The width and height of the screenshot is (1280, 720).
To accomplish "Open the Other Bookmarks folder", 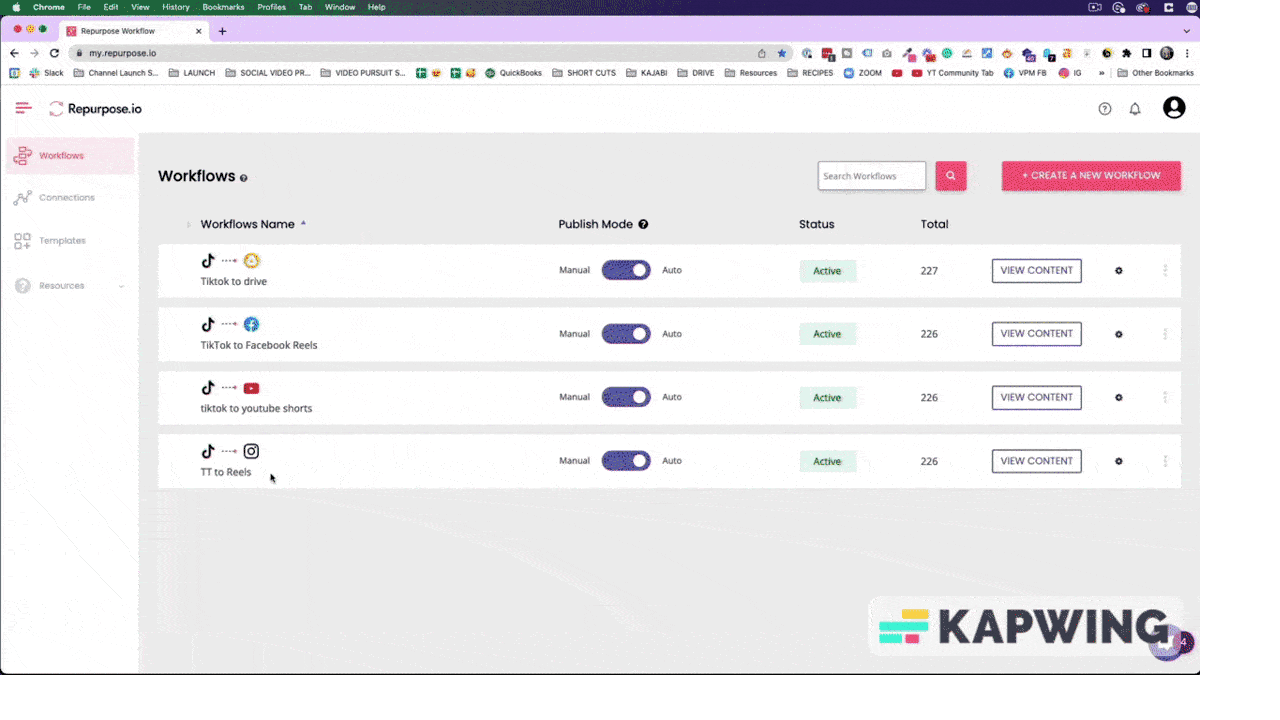I will pyautogui.click(x=1155, y=73).
